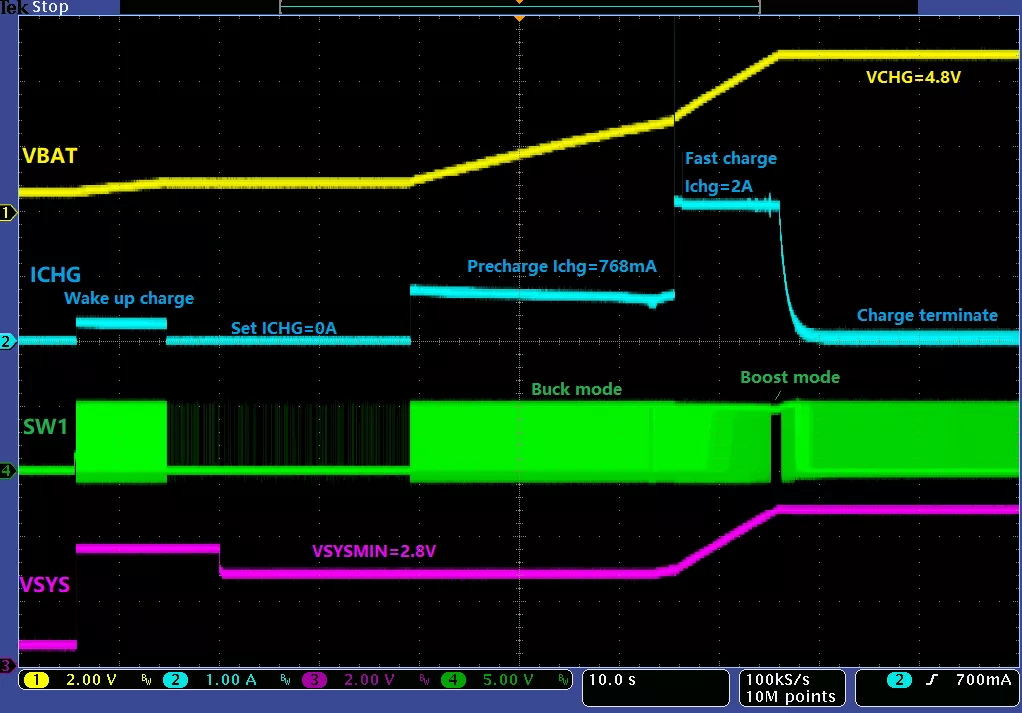Image resolution: width=1022 pixels, height=713 pixels.
Task: Click the Ichg=2A annotation
Action: 718,186
